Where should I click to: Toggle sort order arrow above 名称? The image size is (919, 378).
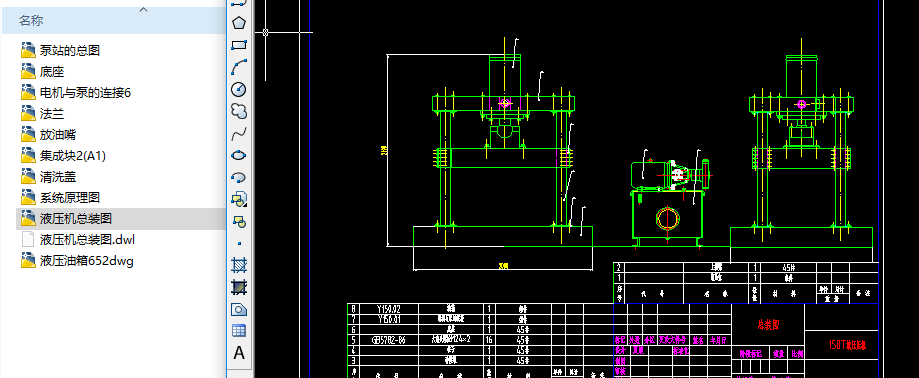144,9
